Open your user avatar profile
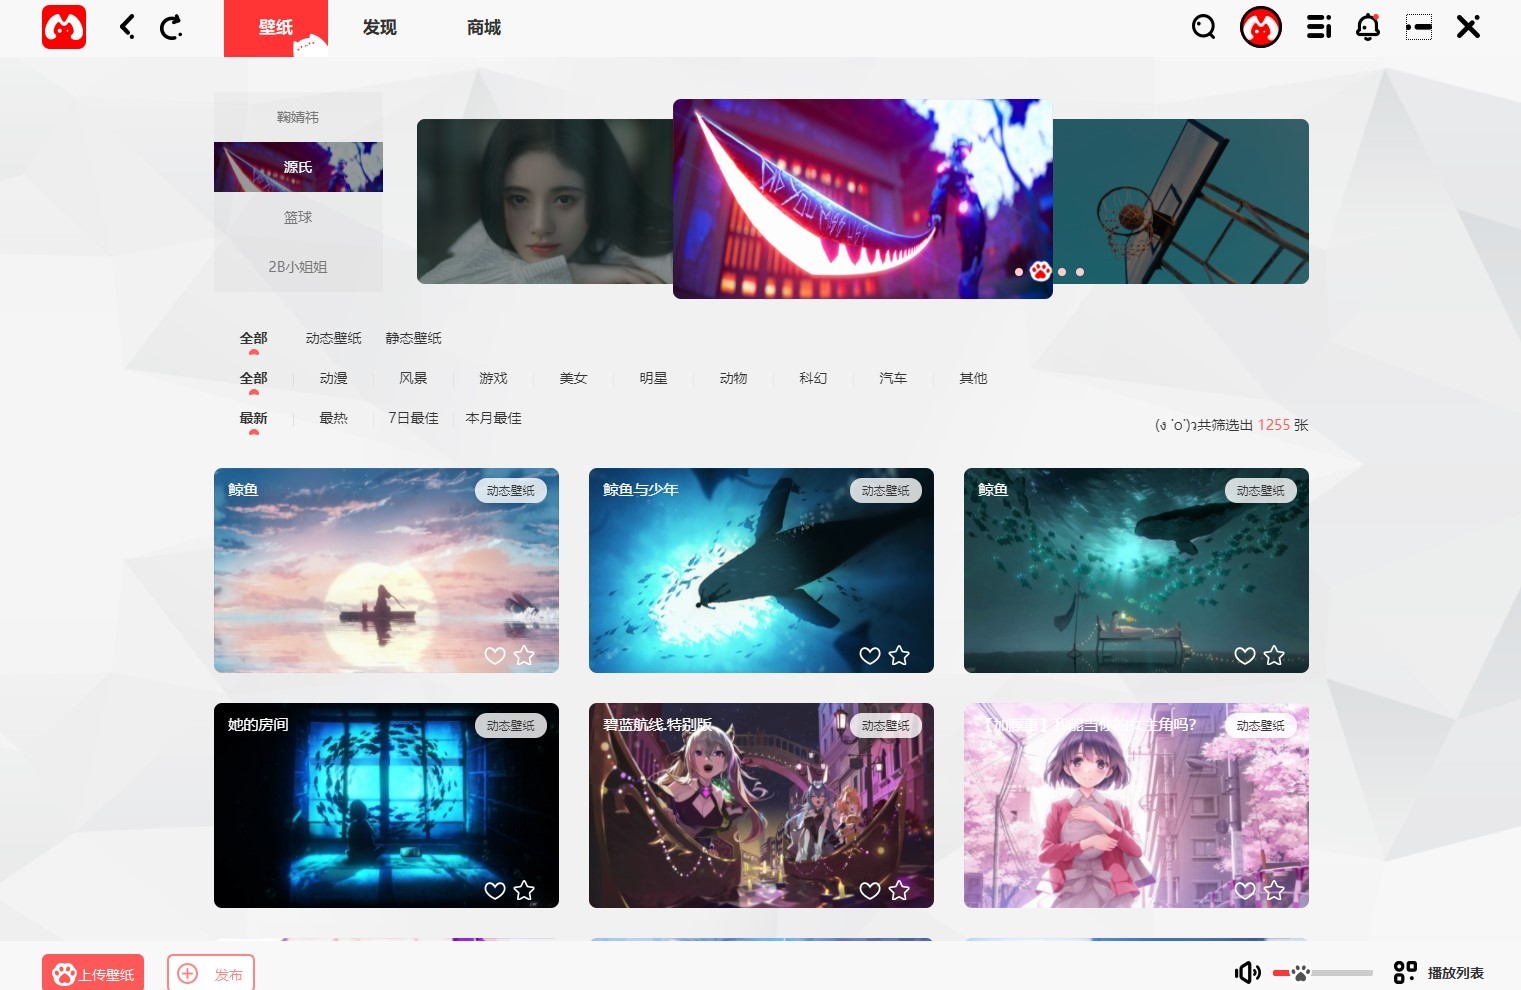 (x=1261, y=27)
